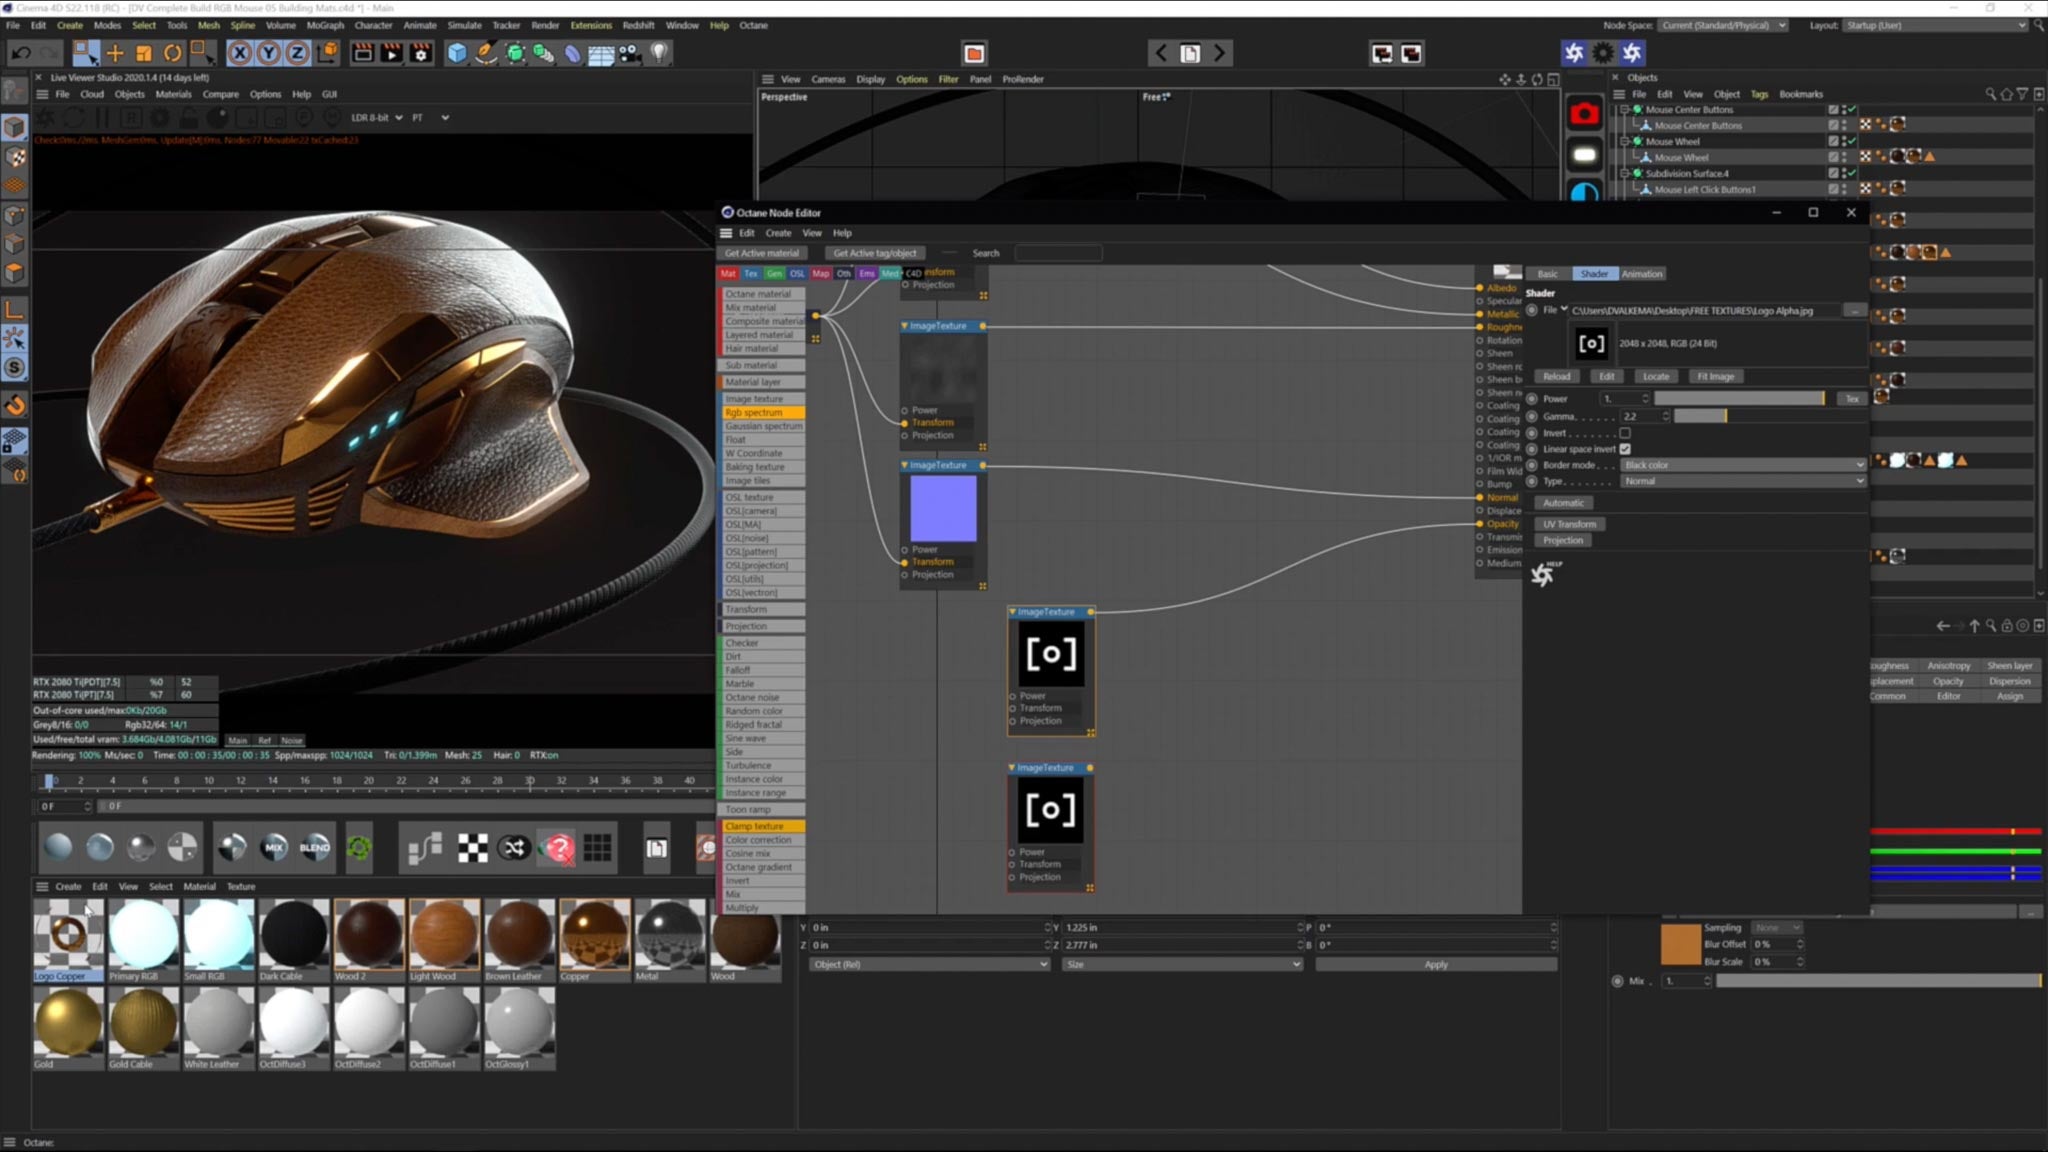Enable the Invert checkbox in shader settings
Screen dimensions: 2048x1152
click(x=1624, y=433)
